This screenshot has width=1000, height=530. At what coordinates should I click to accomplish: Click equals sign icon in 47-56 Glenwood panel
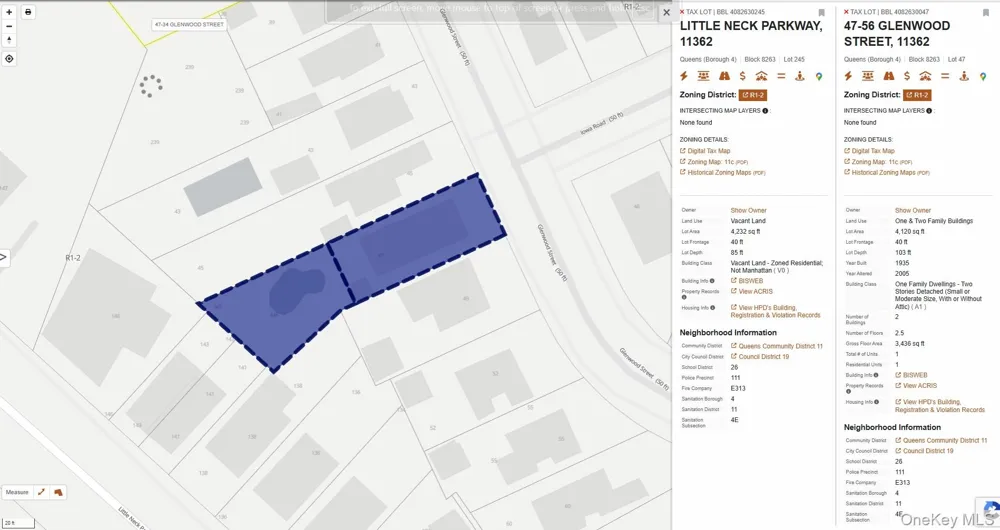pos(945,76)
